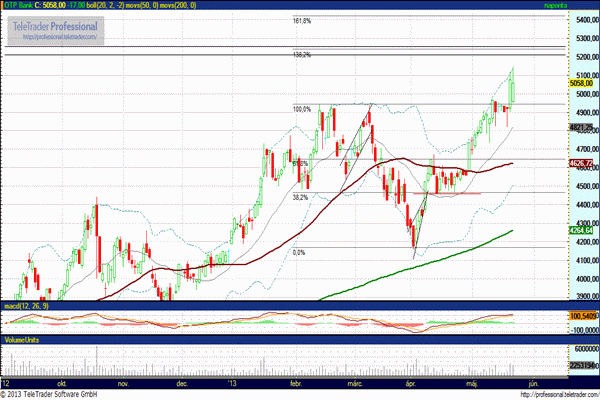Screen dimensions: 600x400
Task: Click the '13 year marker on time axis
Action: point(232,384)
